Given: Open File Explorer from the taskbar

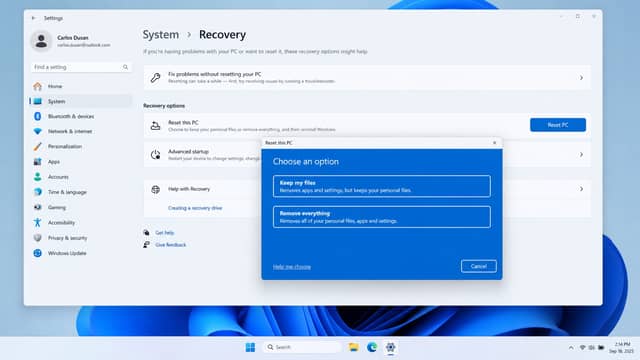Looking at the screenshot, I should tap(353, 347).
